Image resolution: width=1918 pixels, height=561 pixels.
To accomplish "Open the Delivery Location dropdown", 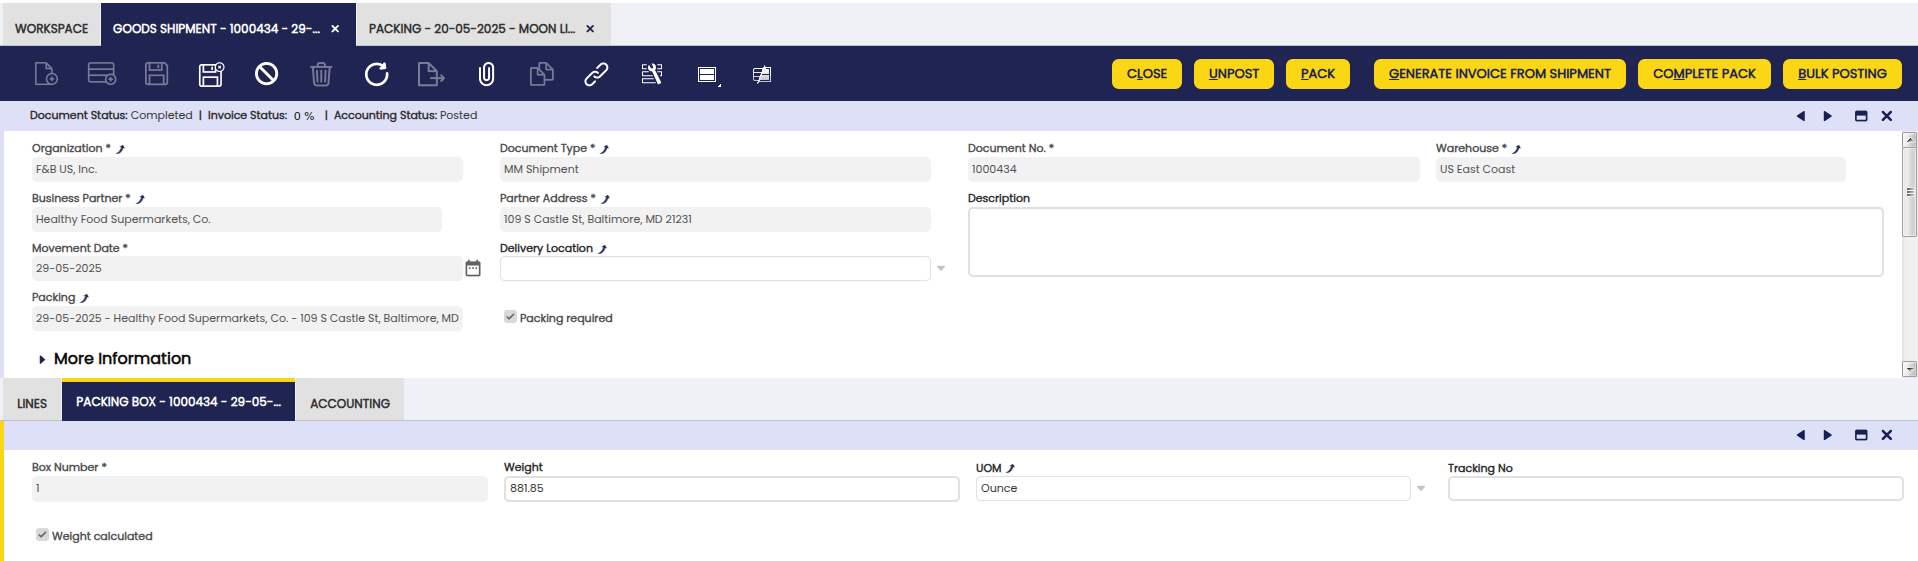I will 940,269.
